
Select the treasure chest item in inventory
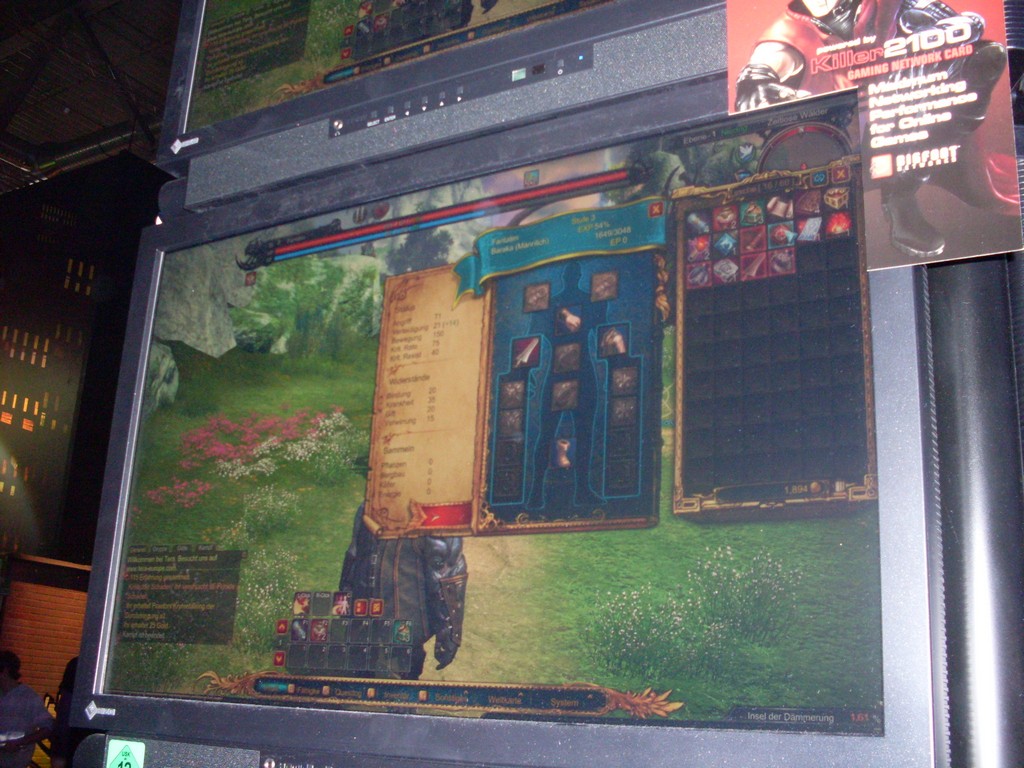835,197
